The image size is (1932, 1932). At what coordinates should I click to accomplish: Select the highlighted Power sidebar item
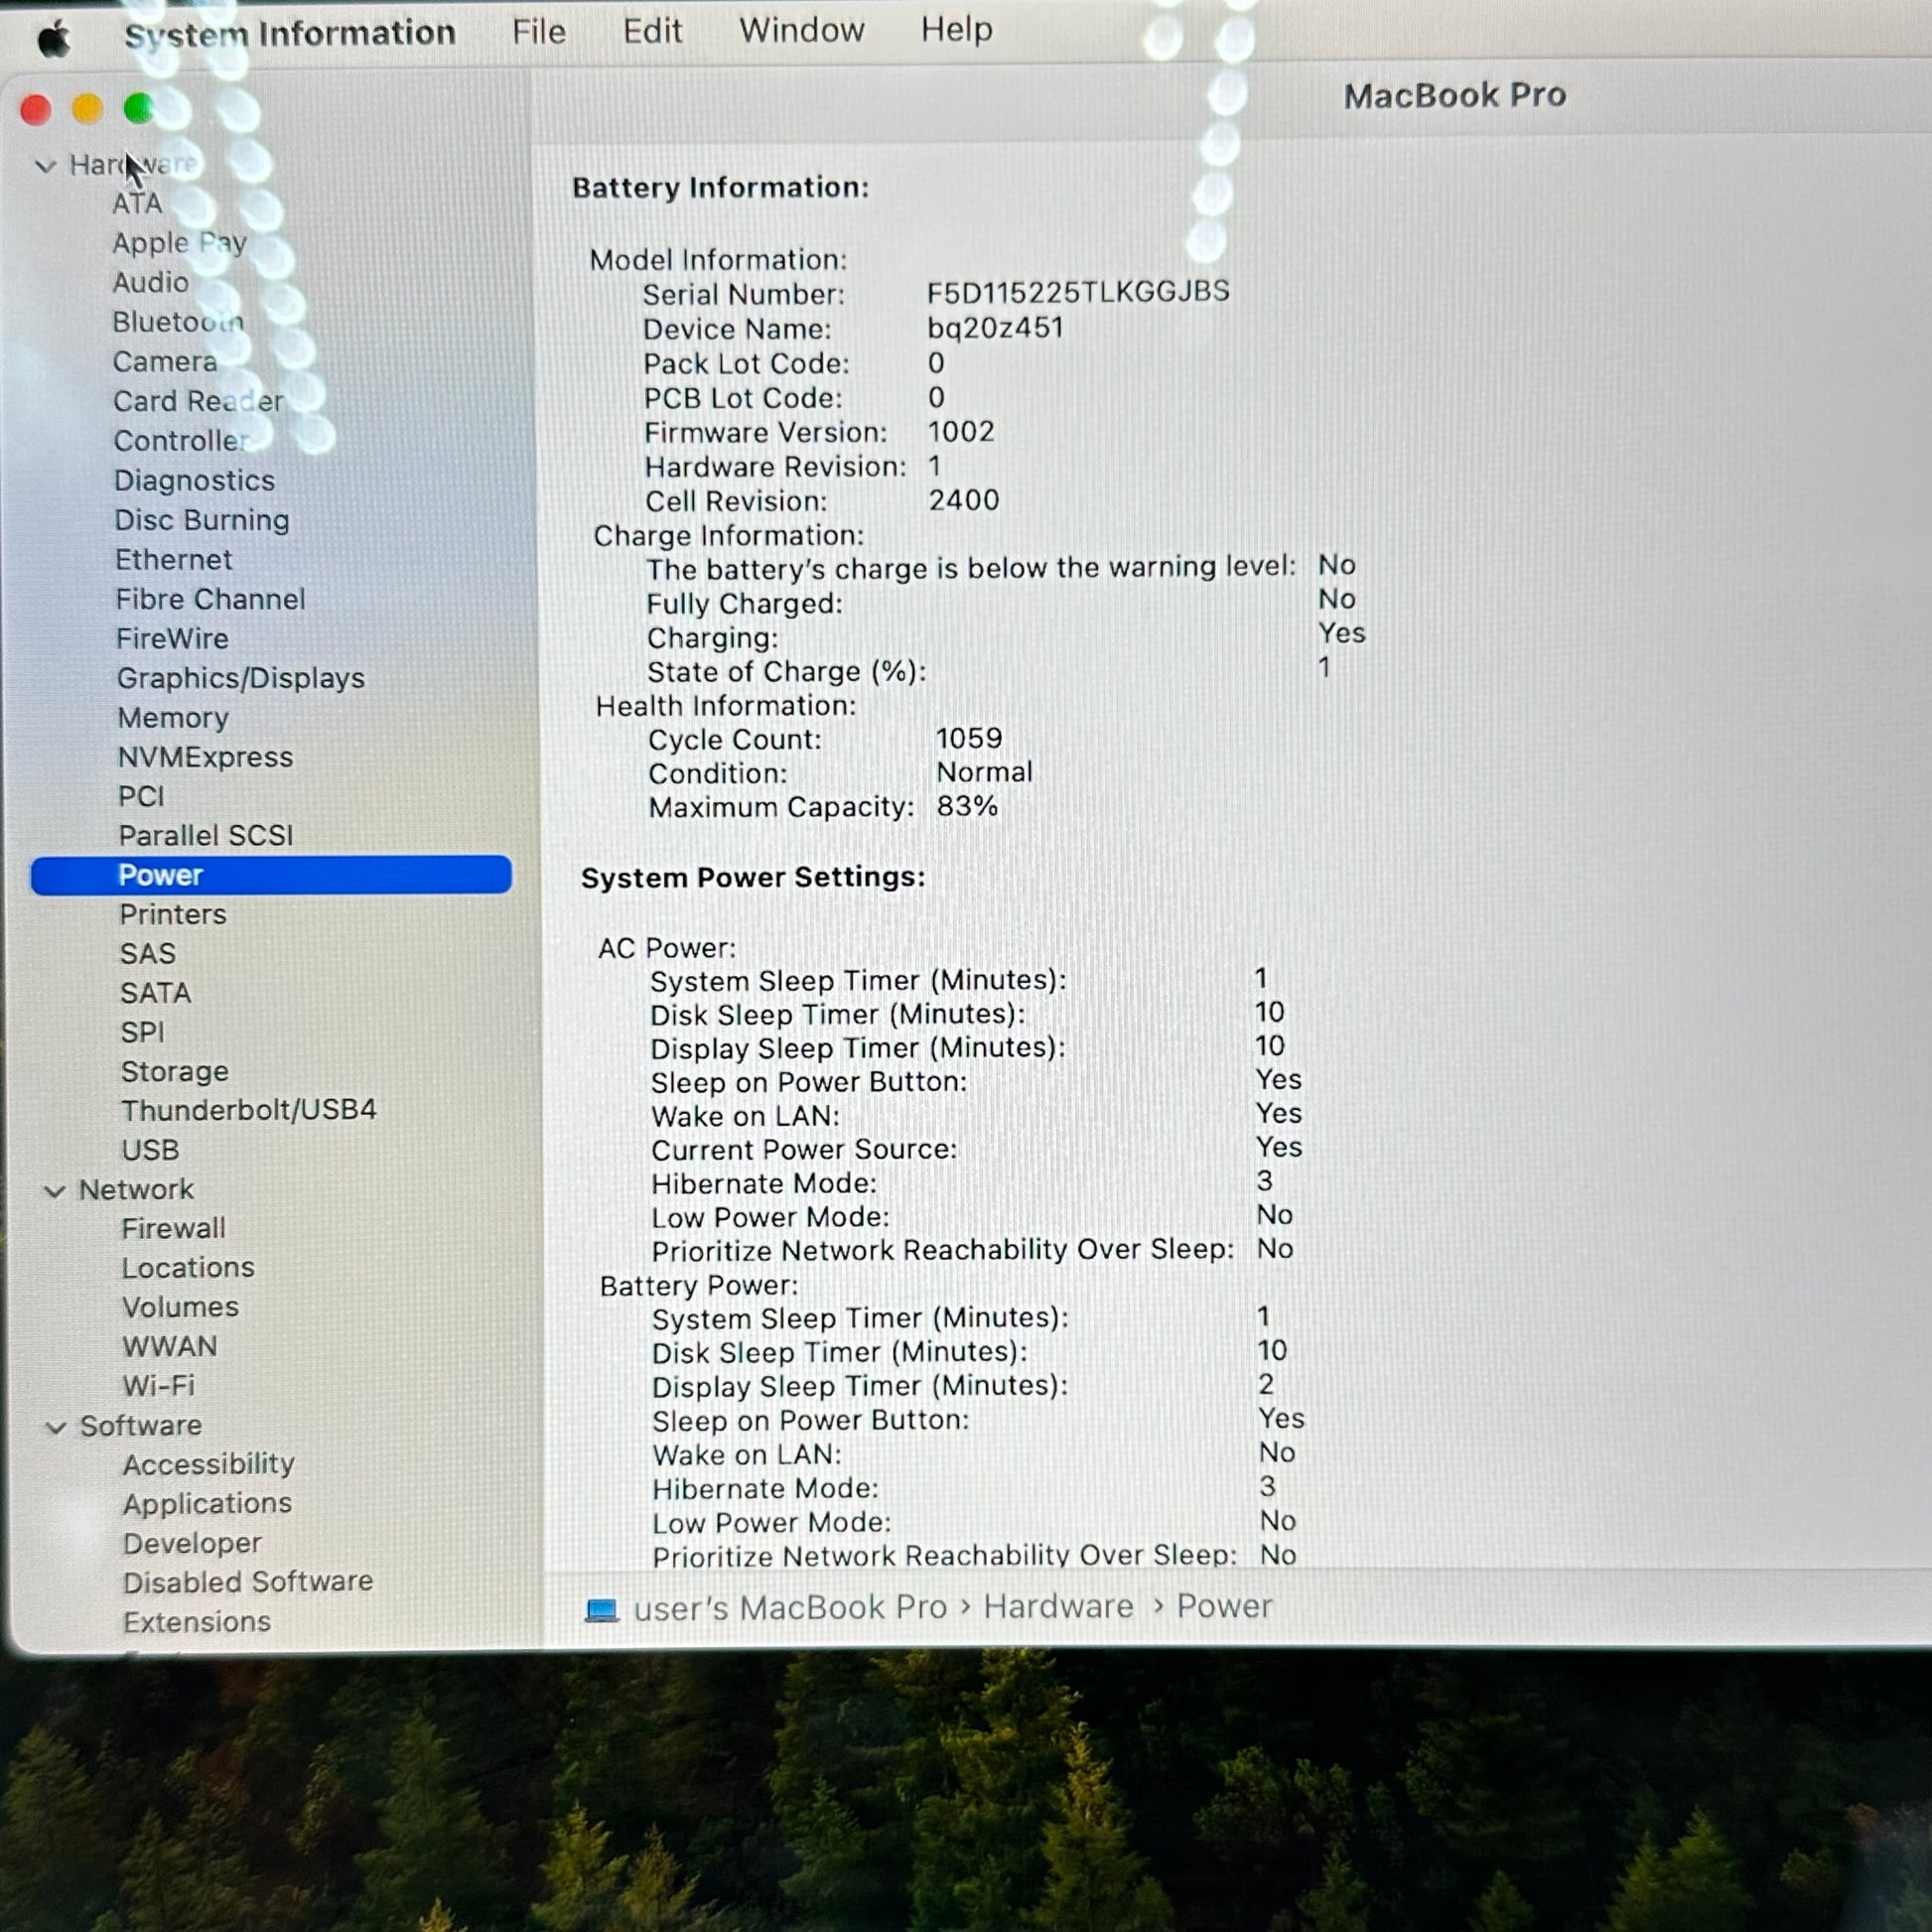point(271,875)
